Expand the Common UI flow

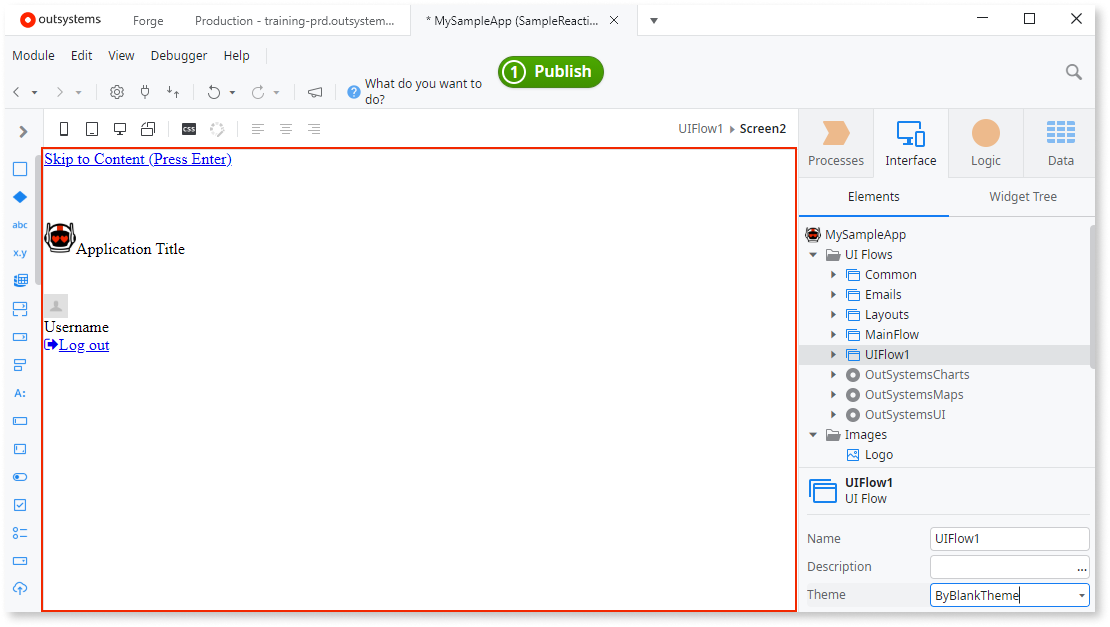coord(834,274)
